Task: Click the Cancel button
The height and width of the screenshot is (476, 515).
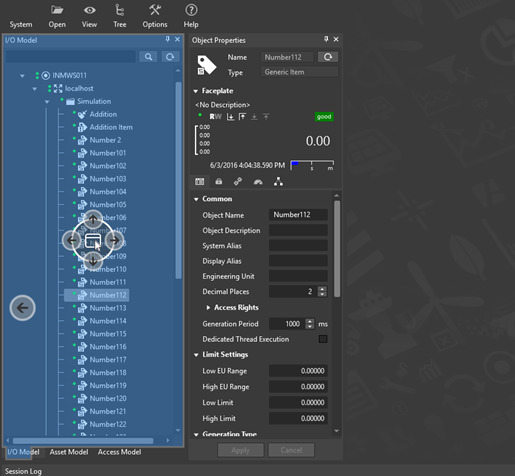Action: [x=291, y=450]
